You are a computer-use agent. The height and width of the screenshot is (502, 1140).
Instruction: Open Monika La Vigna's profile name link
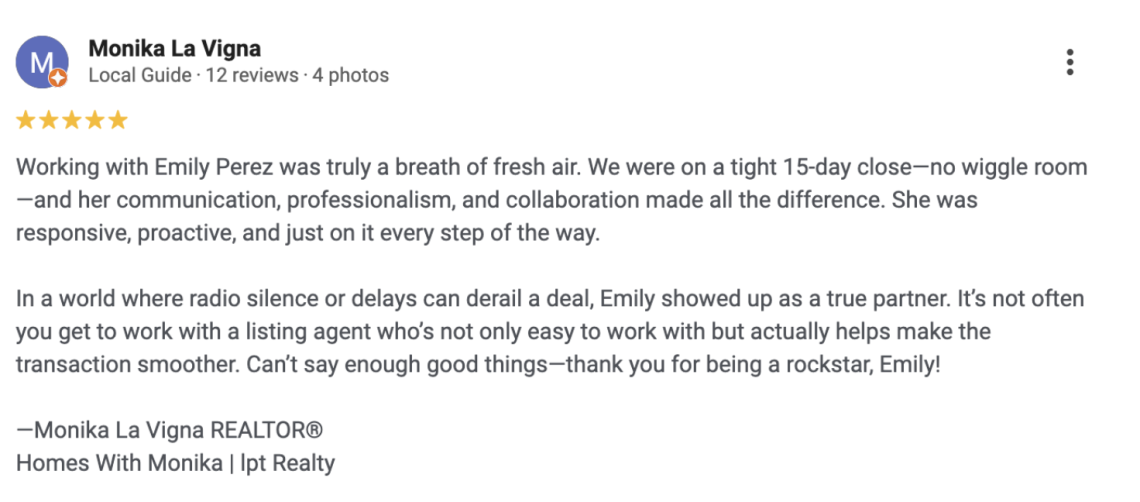174,49
